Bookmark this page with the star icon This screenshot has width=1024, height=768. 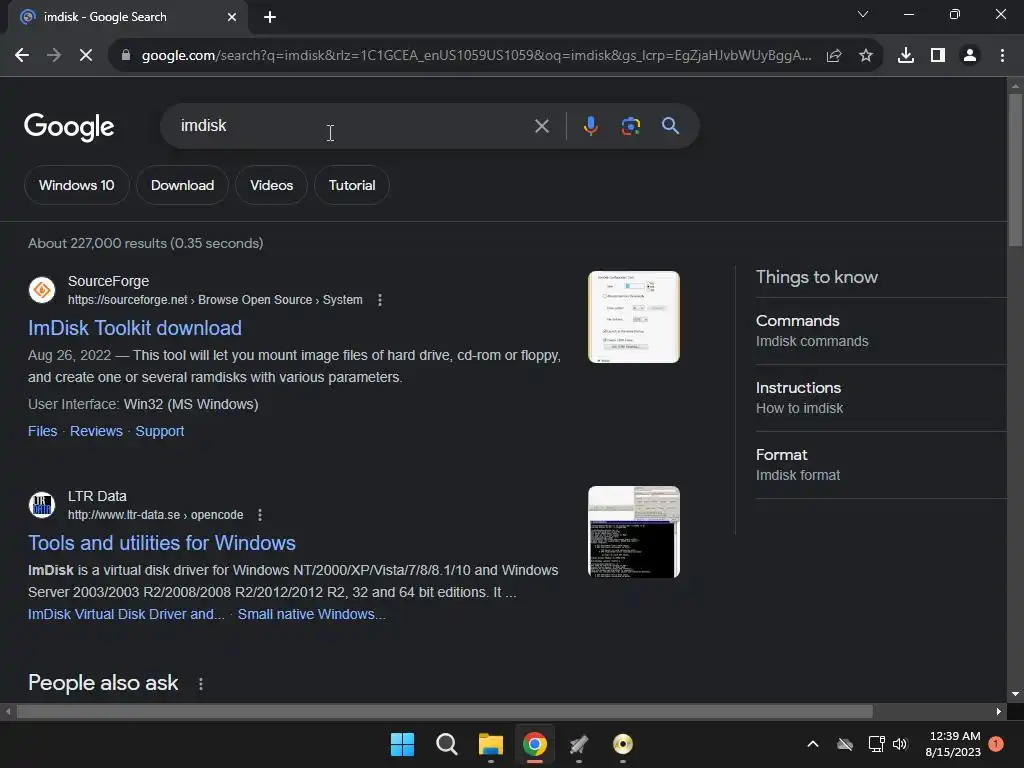(x=866, y=56)
